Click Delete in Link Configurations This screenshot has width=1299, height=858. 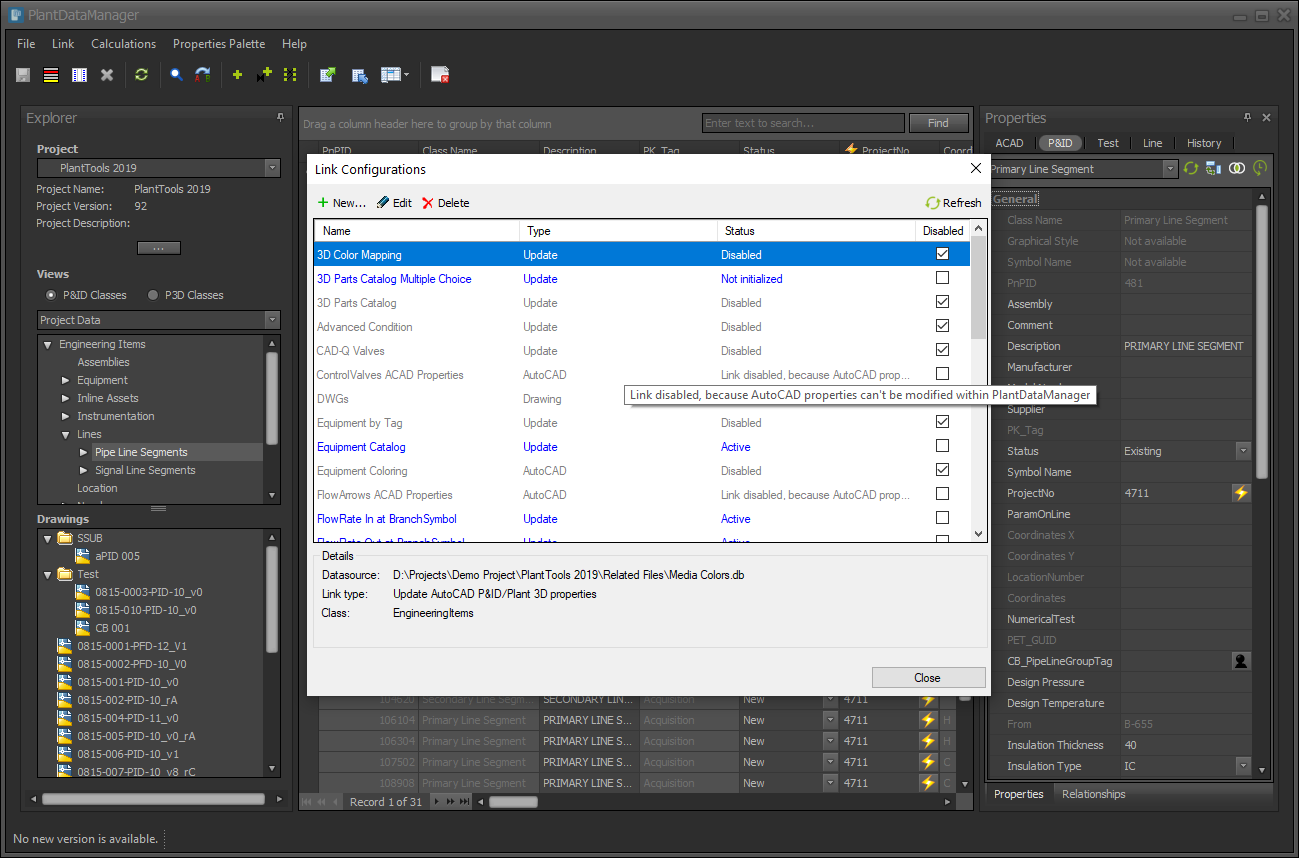click(x=445, y=203)
